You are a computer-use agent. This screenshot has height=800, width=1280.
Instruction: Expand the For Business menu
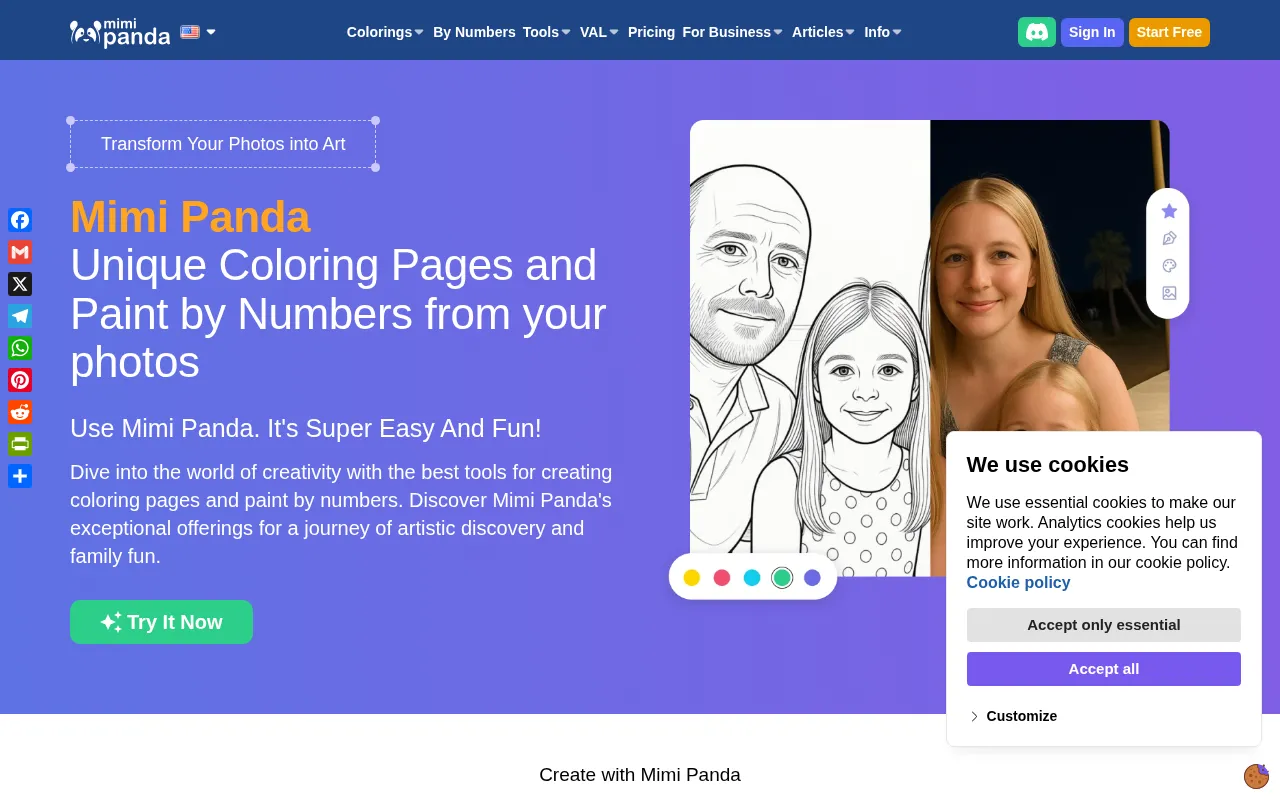[x=732, y=32]
